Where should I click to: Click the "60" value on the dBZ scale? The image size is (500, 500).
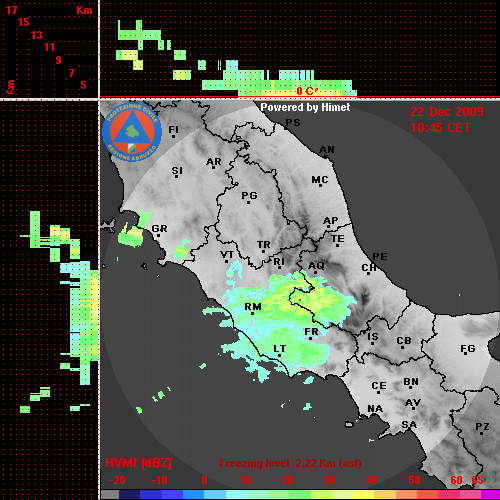[456, 480]
